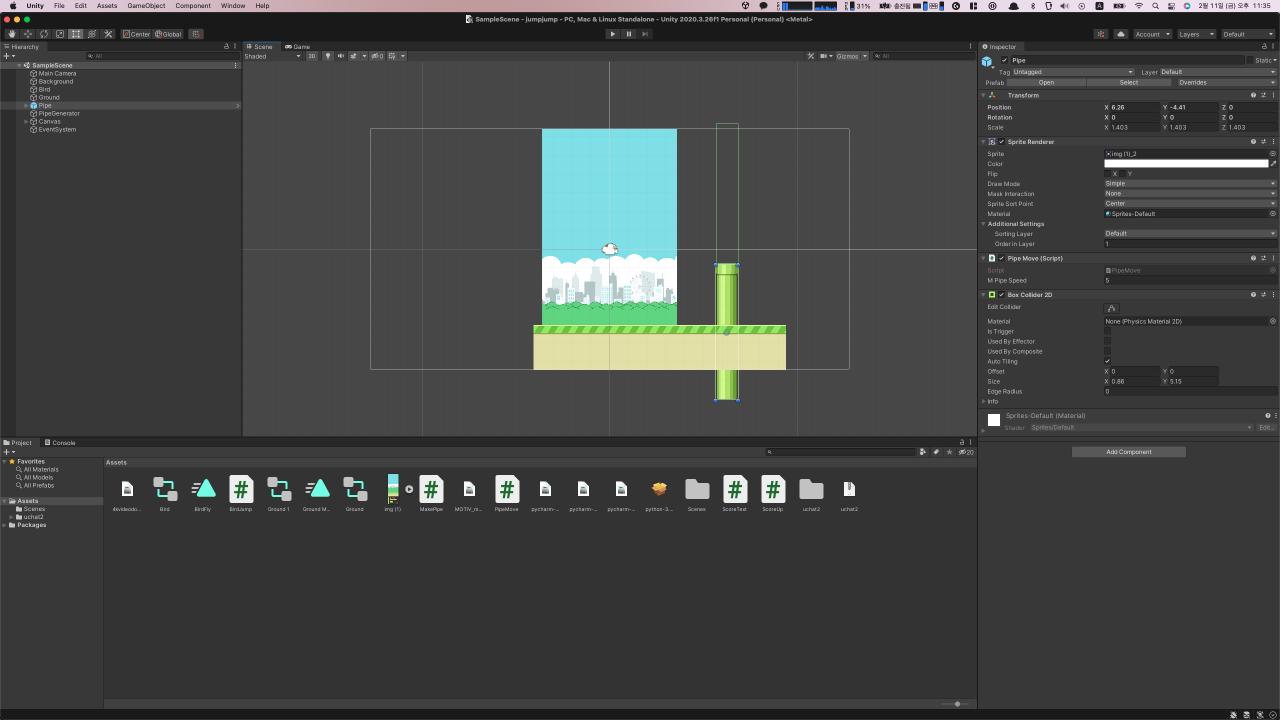Click the sprite Color swatch
Image resolution: width=1280 pixels, height=720 pixels.
(x=1186, y=164)
